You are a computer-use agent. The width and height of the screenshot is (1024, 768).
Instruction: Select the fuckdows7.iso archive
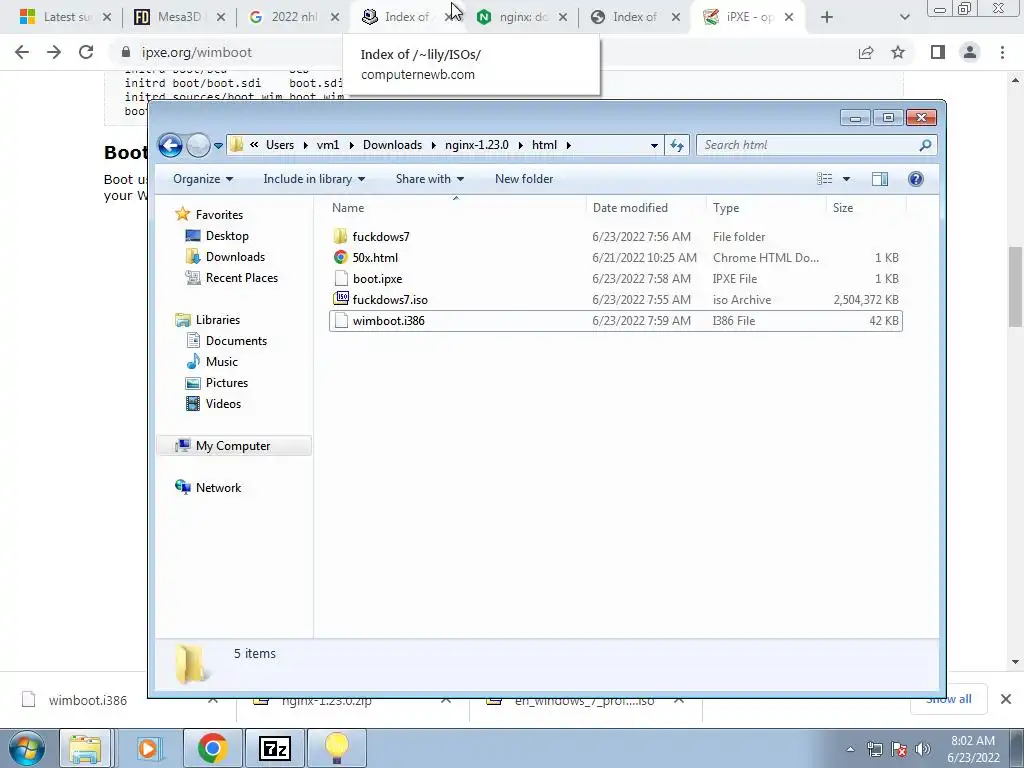point(615,300)
